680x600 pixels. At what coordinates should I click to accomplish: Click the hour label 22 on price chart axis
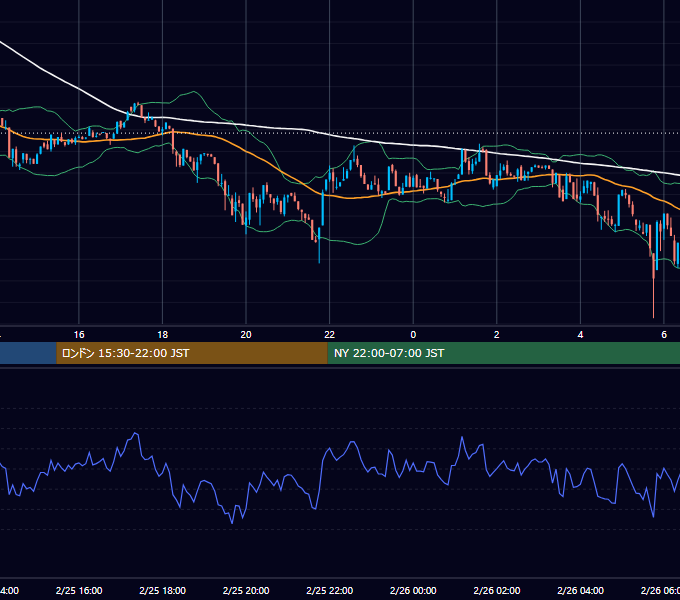(330, 335)
